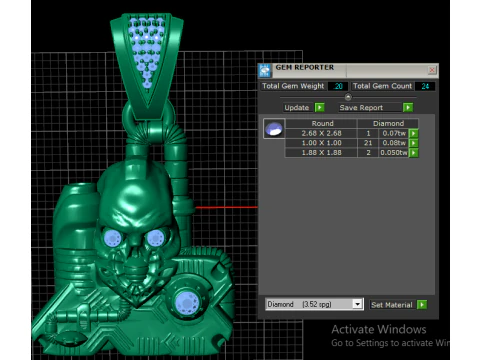Click the large round gem at the pendant base

pos(187,303)
